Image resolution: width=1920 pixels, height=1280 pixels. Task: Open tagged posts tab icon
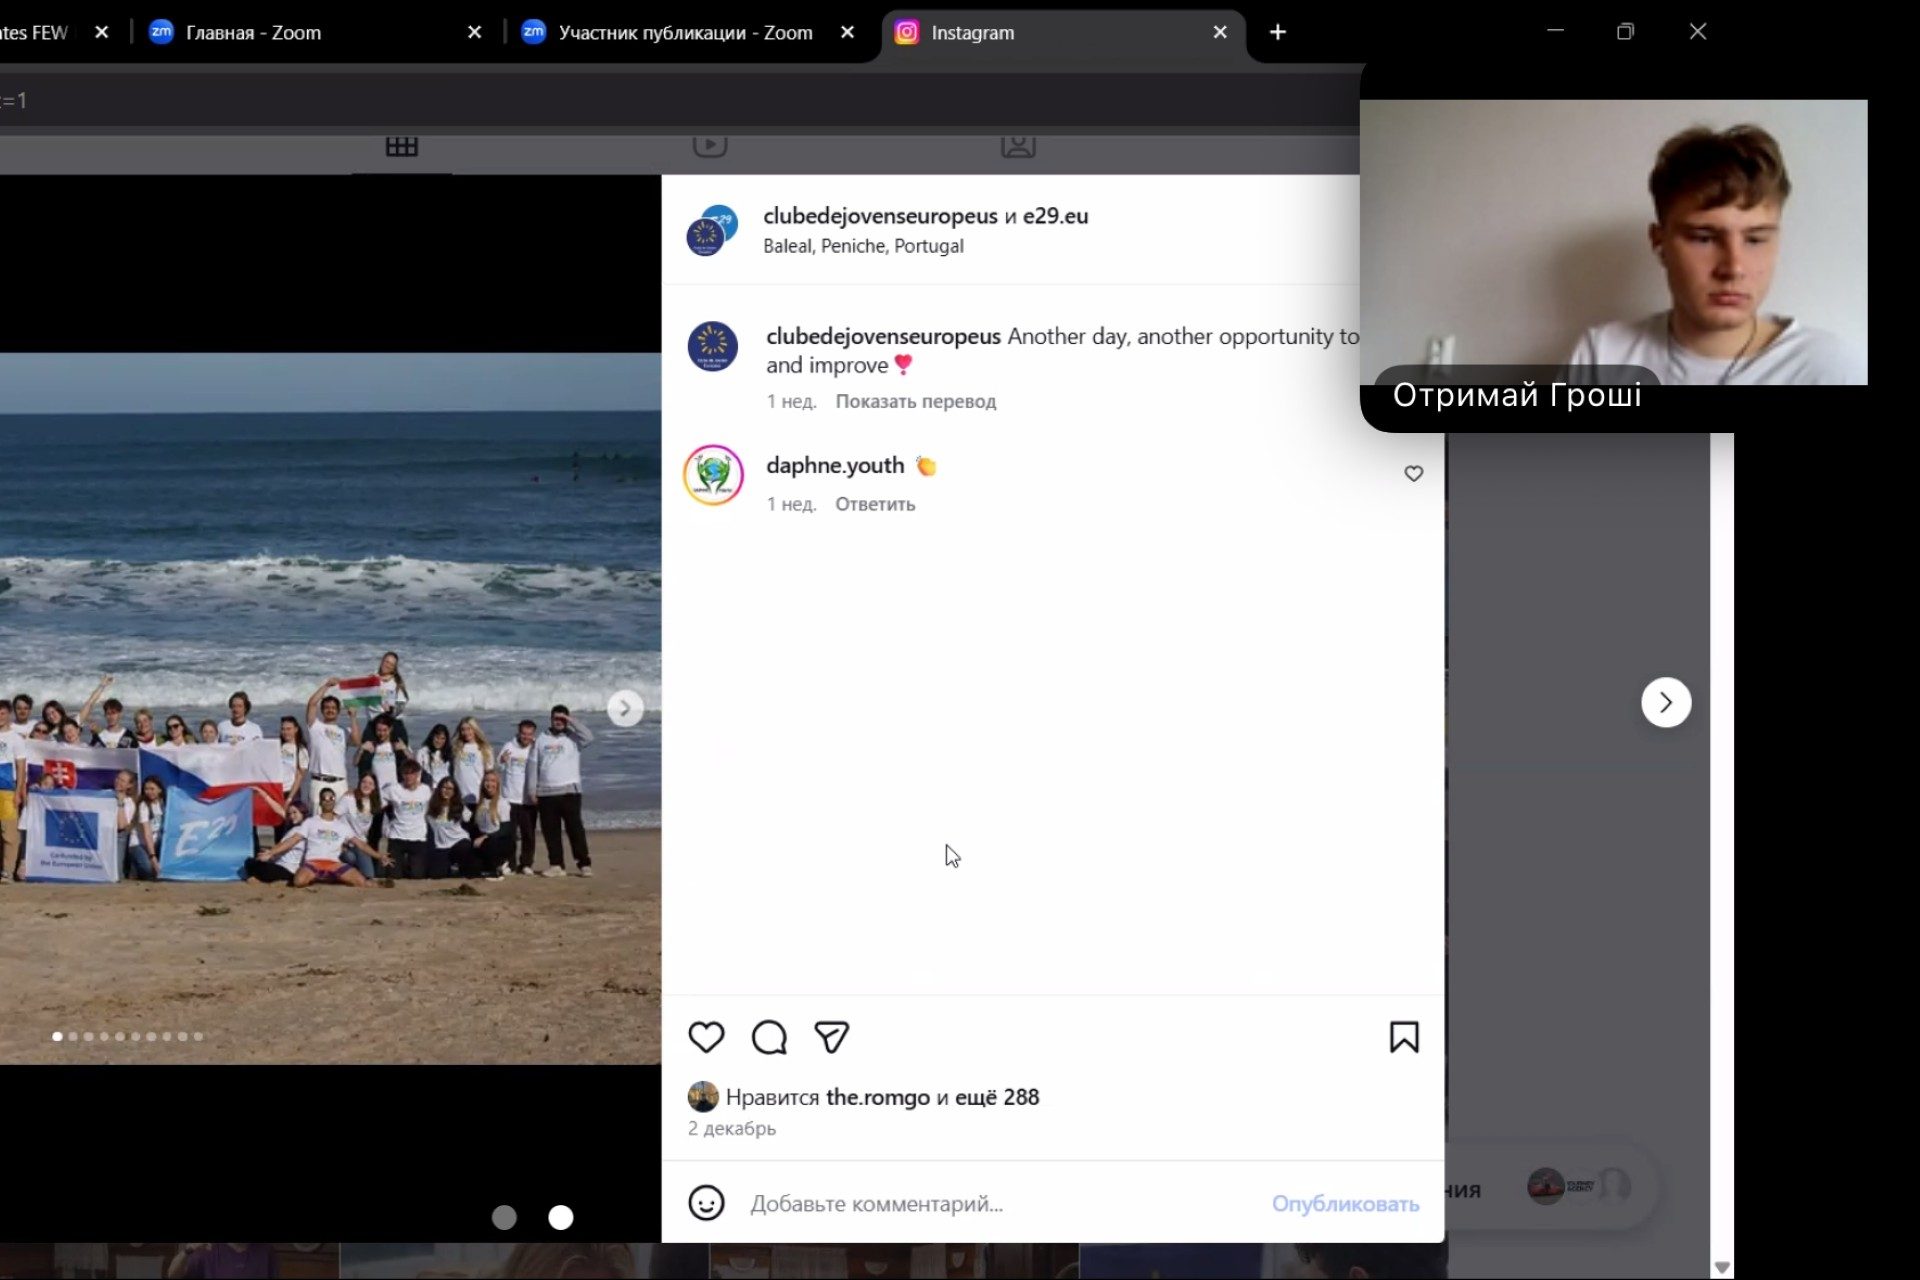coord(1018,146)
